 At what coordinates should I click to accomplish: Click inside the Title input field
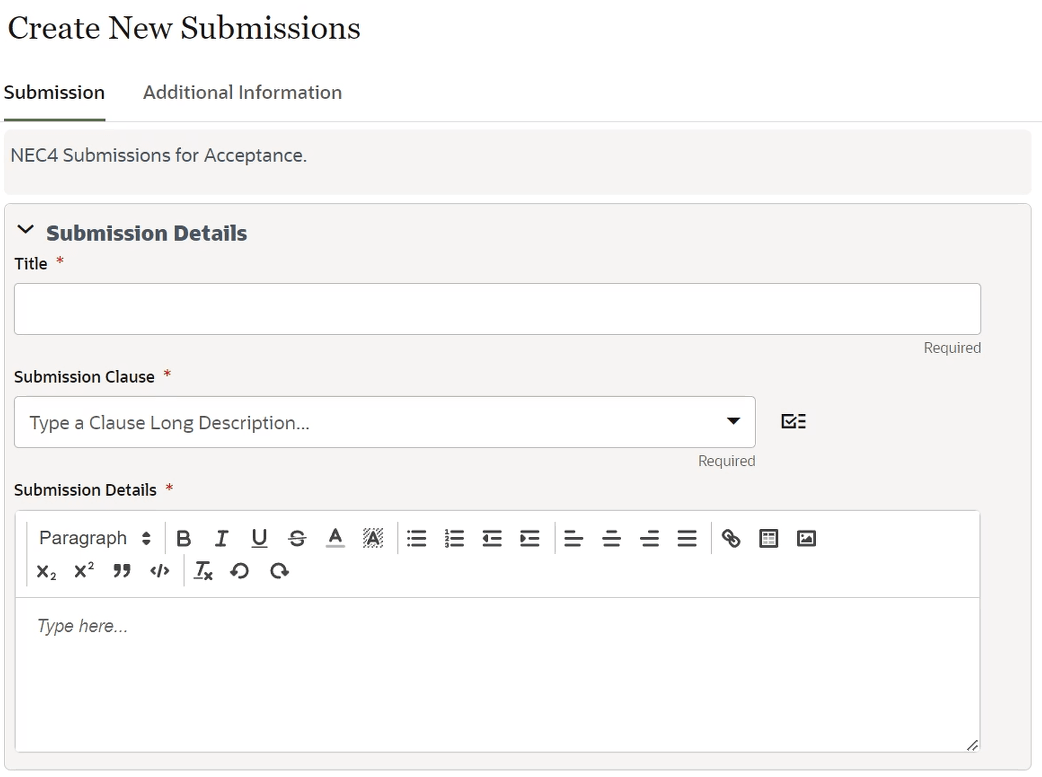pos(497,308)
